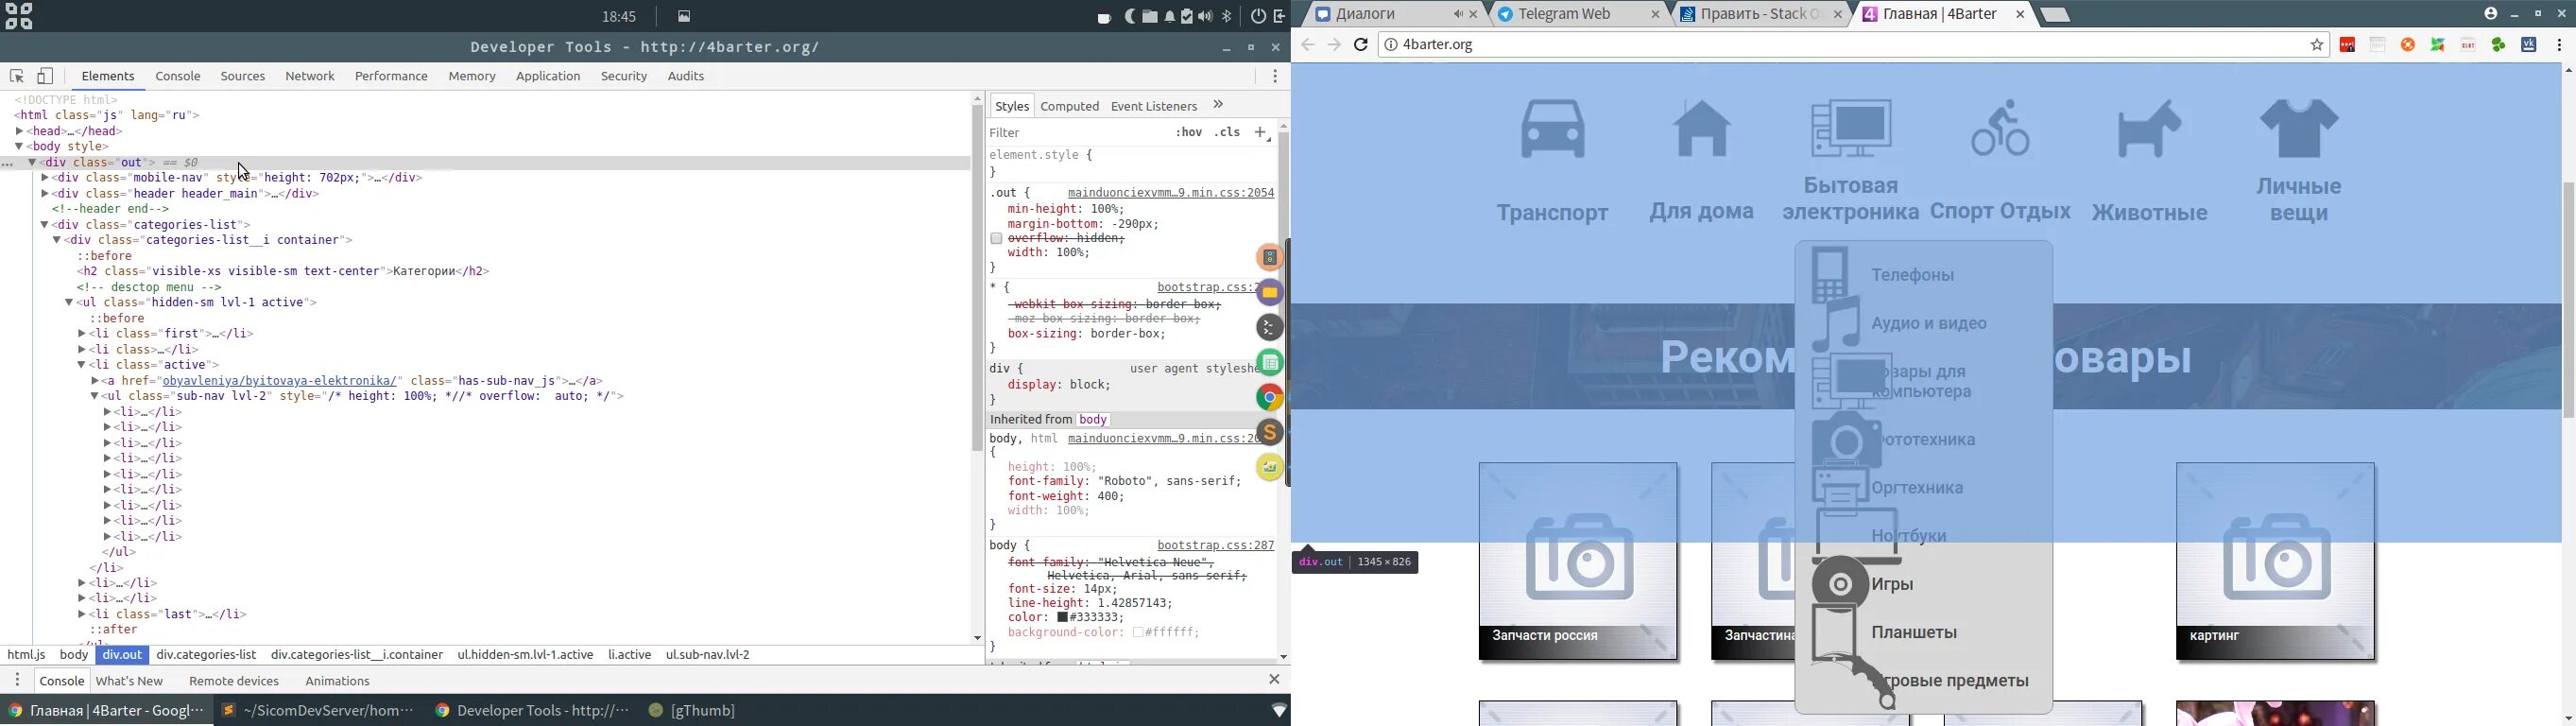The width and height of the screenshot is (2576, 726).
Task: Open Application tab in DevTools
Action: [548, 76]
